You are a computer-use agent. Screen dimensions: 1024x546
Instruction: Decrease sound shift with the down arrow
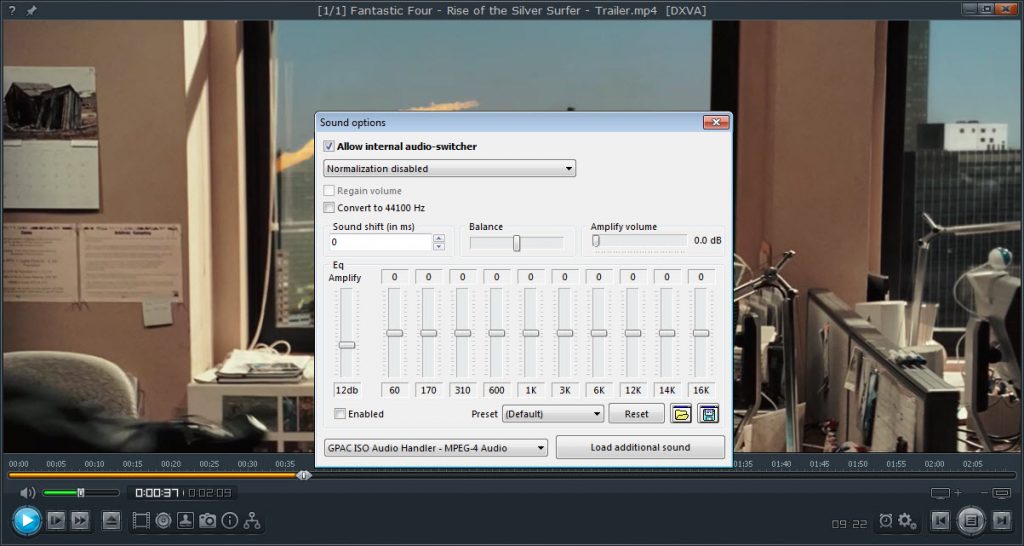[439, 246]
